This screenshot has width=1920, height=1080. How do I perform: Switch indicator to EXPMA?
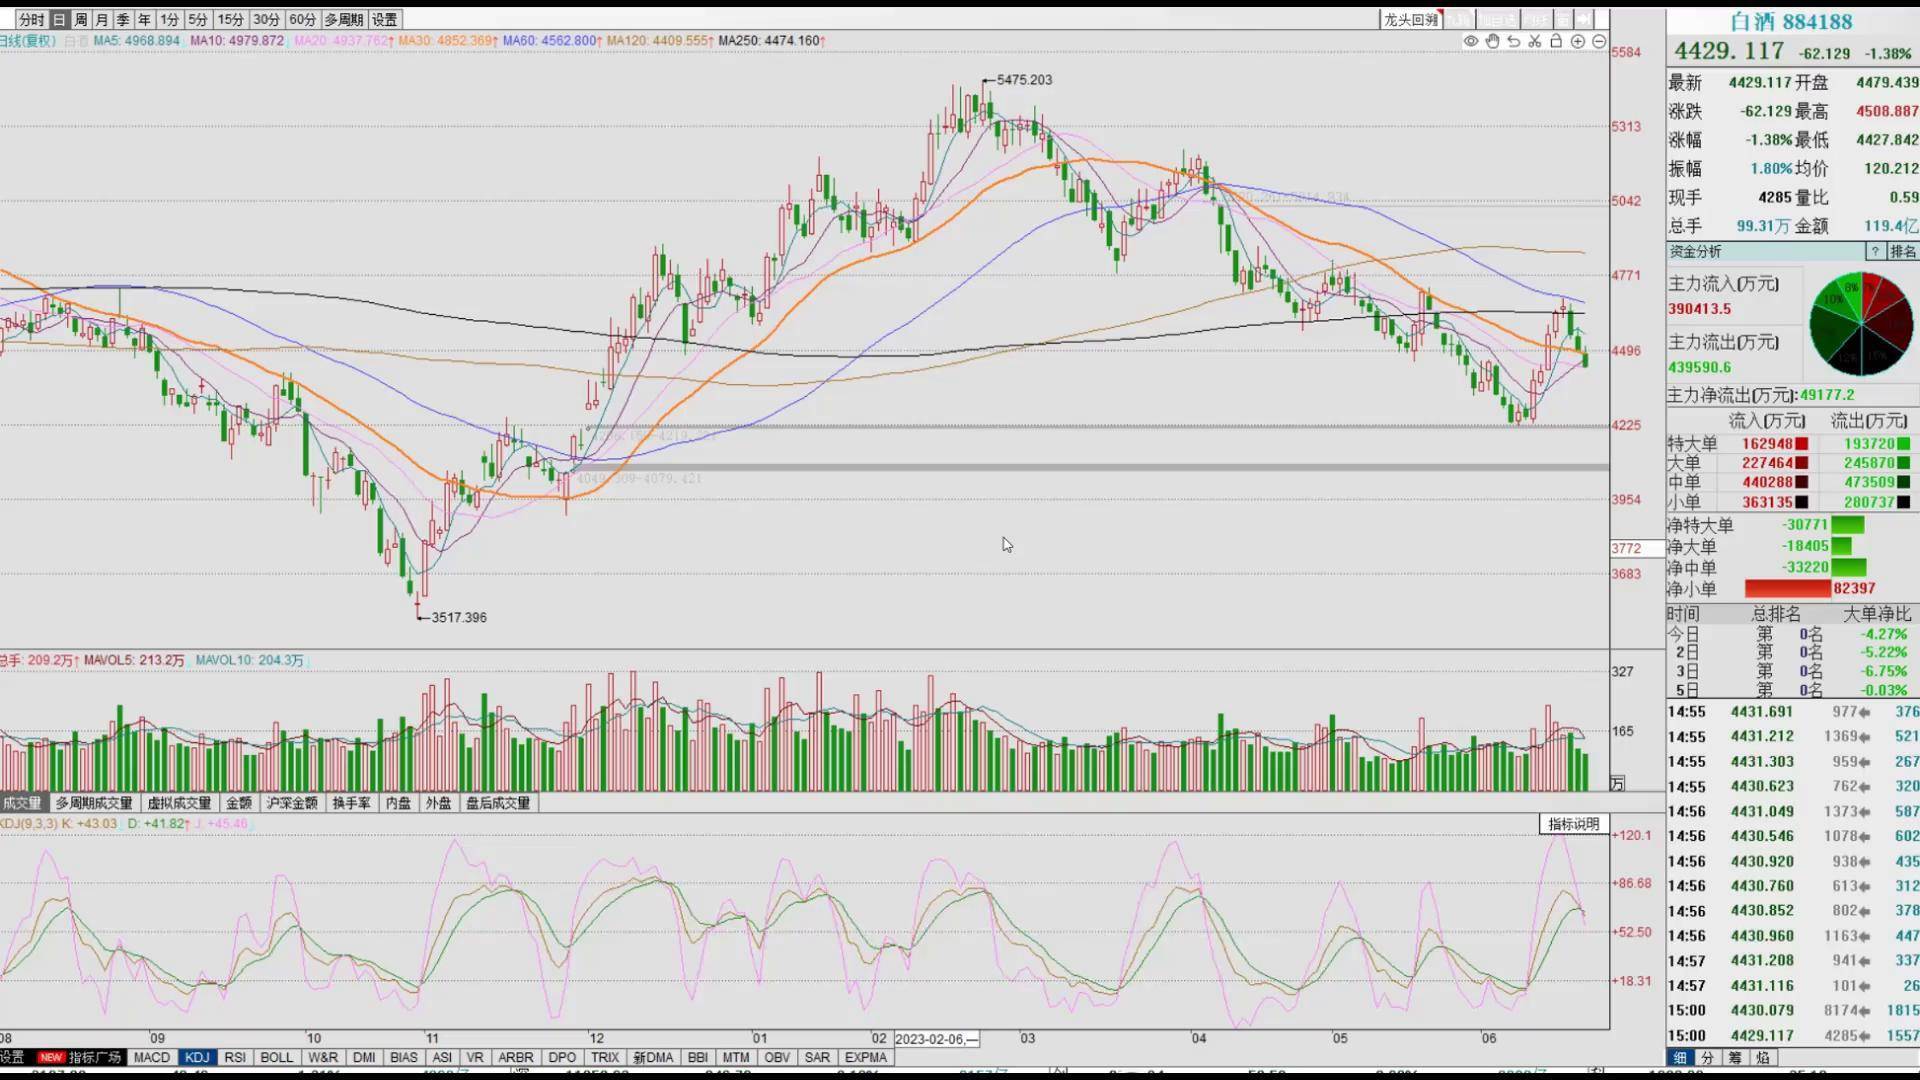[865, 1057]
